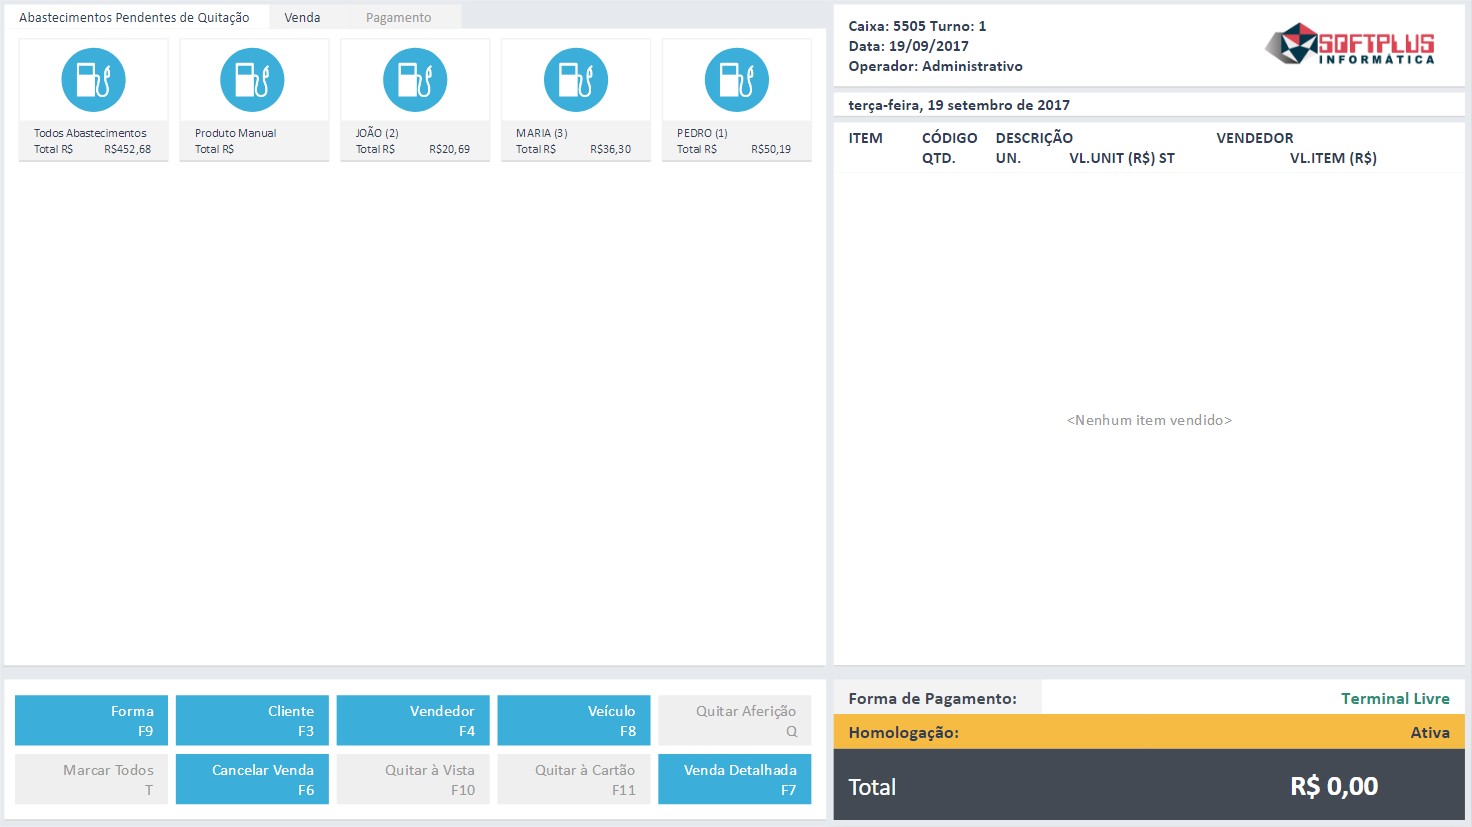Click the Forma F9 button
The height and width of the screenshot is (827, 1472).
pos(92,721)
